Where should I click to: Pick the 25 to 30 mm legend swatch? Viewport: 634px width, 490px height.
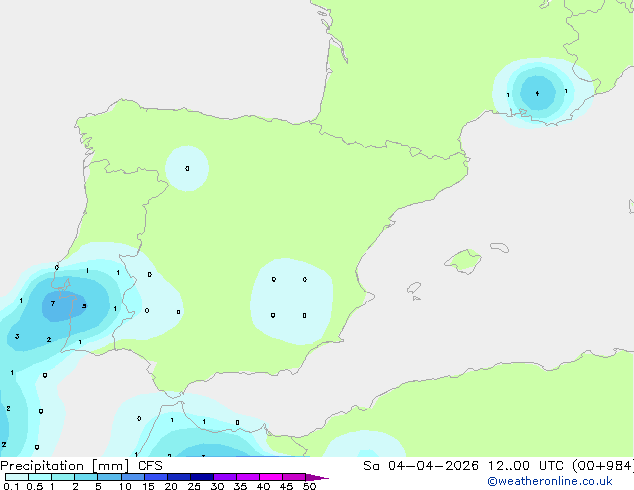pyautogui.click(x=201, y=477)
